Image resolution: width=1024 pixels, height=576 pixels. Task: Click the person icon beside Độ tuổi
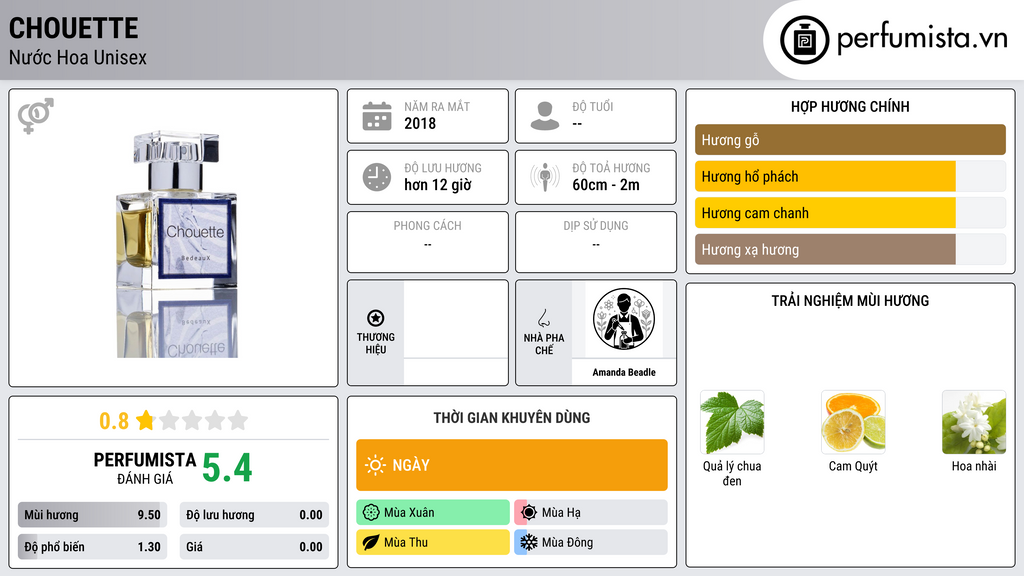click(x=545, y=116)
